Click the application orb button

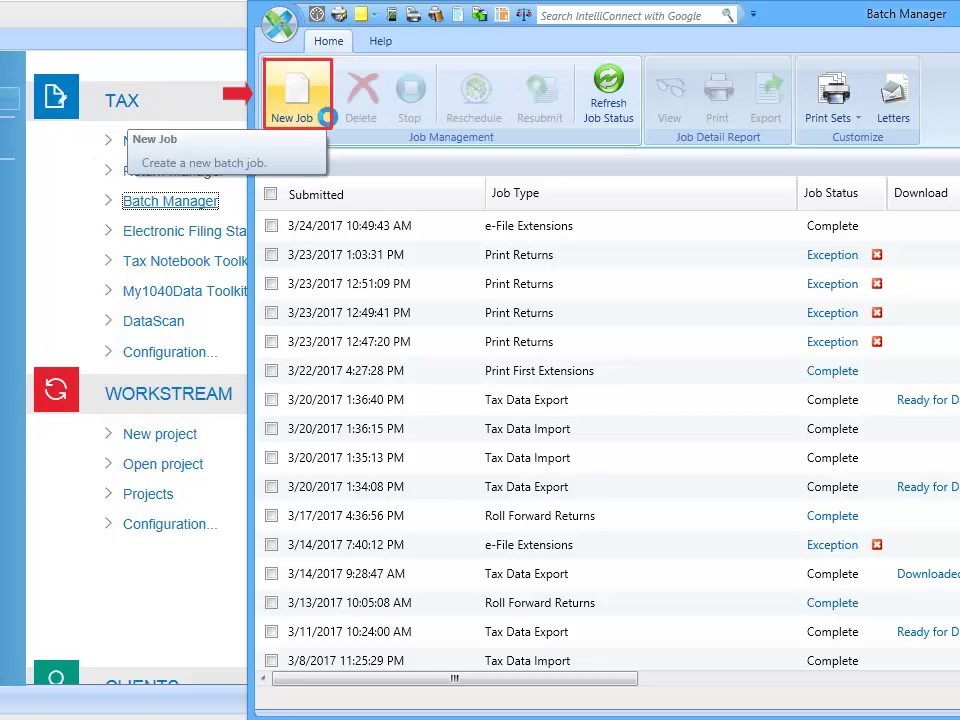click(279, 24)
